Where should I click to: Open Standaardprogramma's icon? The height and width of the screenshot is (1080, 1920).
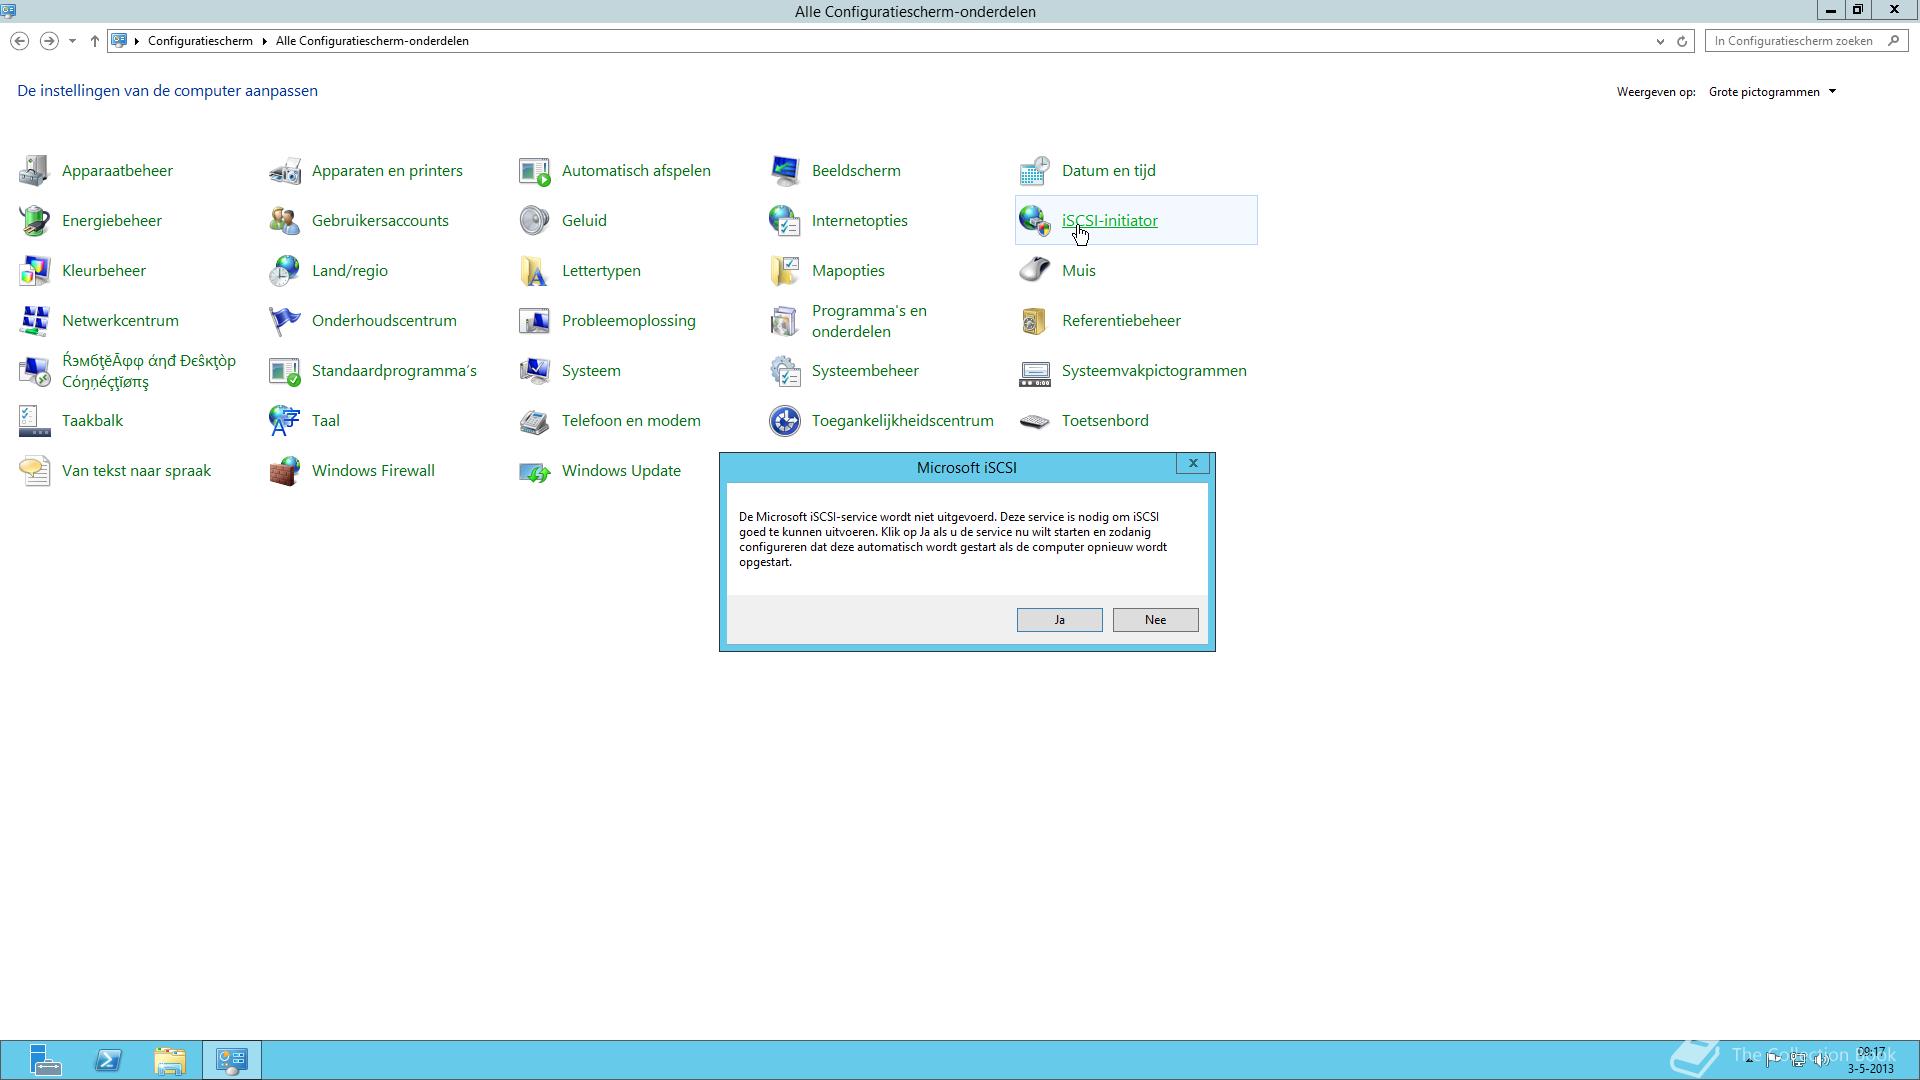click(284, 371)
